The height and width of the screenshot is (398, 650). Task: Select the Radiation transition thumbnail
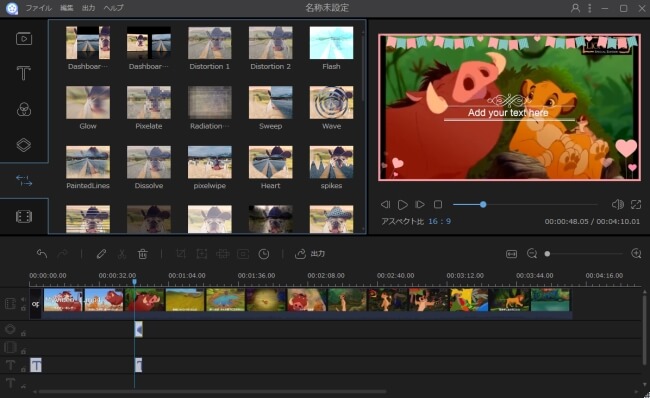[209, 103]
